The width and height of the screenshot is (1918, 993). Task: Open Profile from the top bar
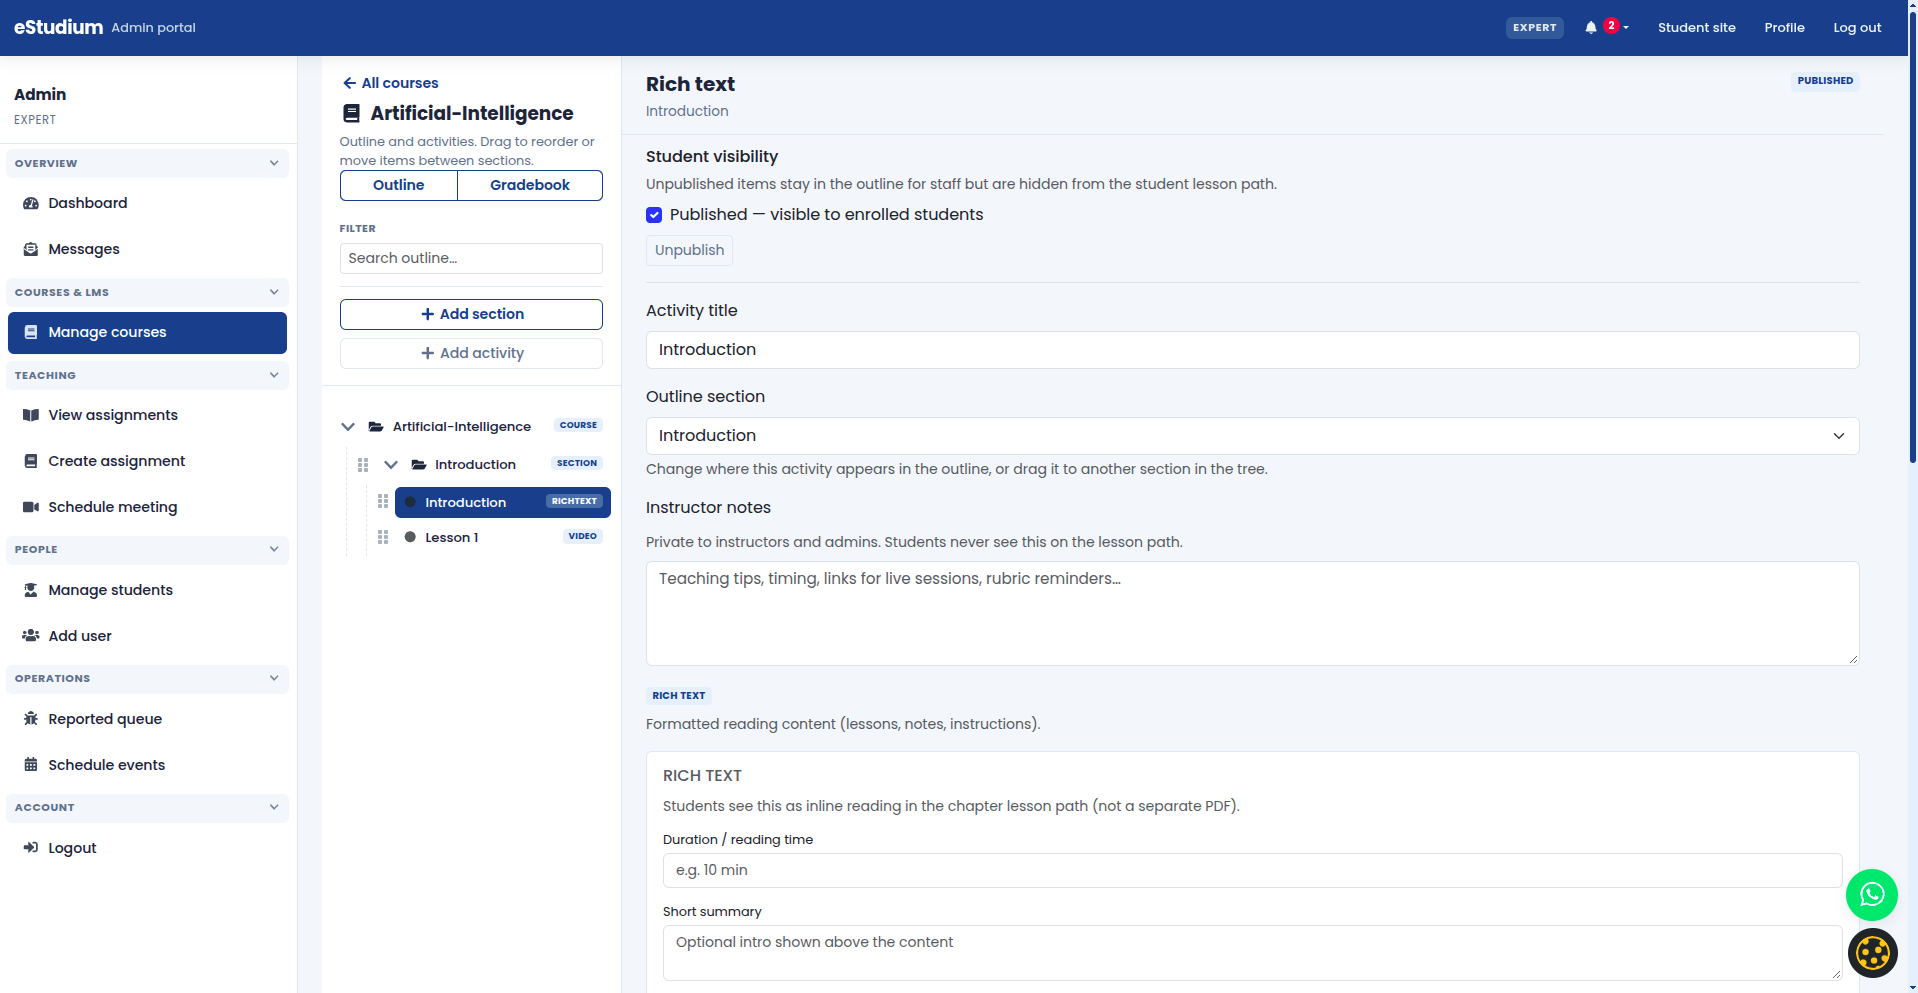[1784, 28]
